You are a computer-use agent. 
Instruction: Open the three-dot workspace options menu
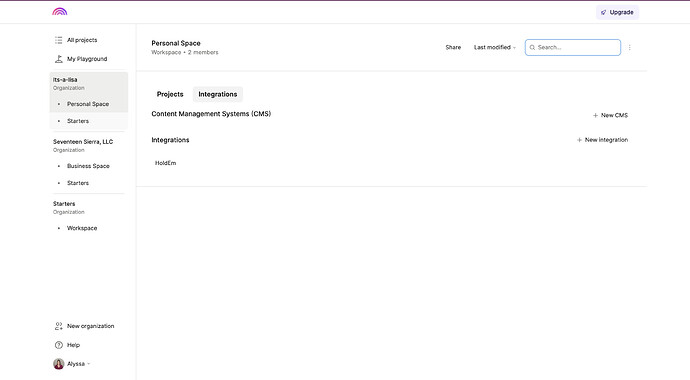click(630, 48)
